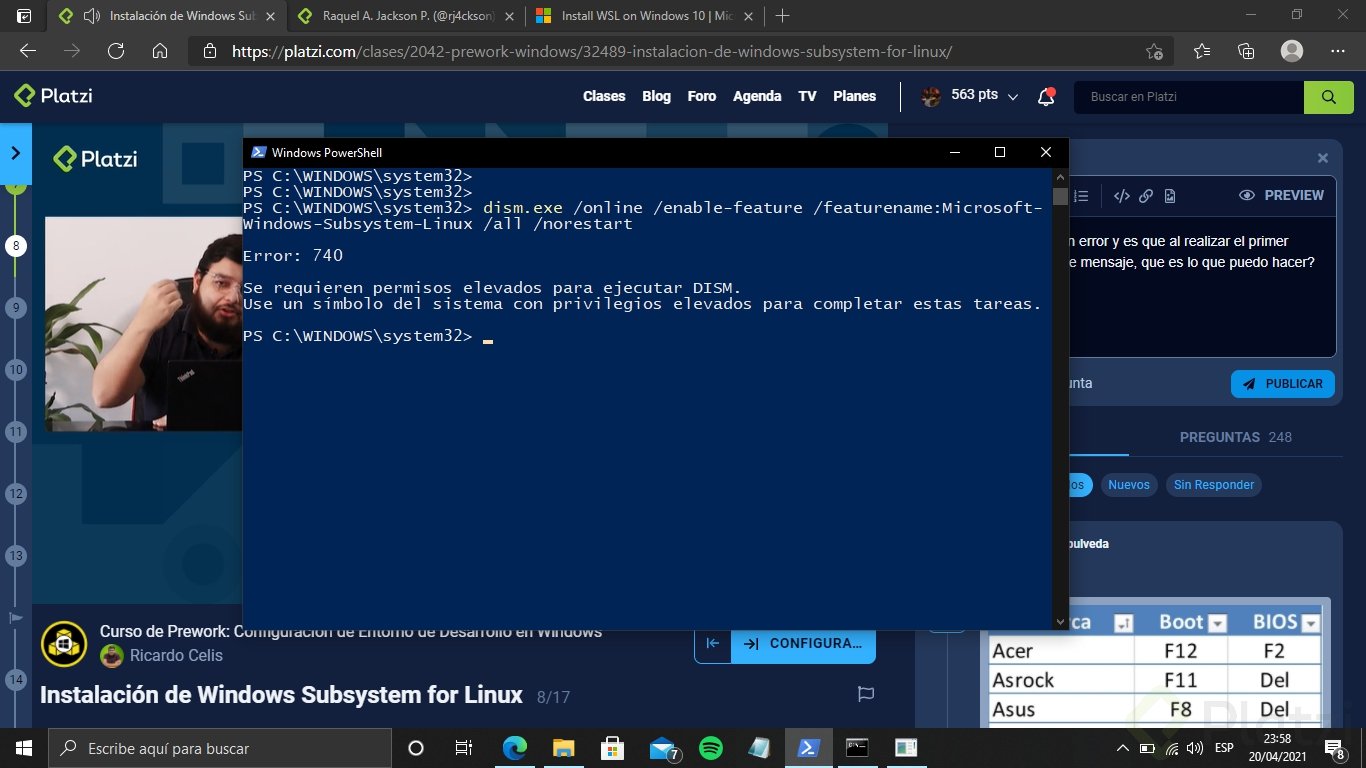Insert link in question editor
Screen dimensions: 1366x768
pos(1146,196)
